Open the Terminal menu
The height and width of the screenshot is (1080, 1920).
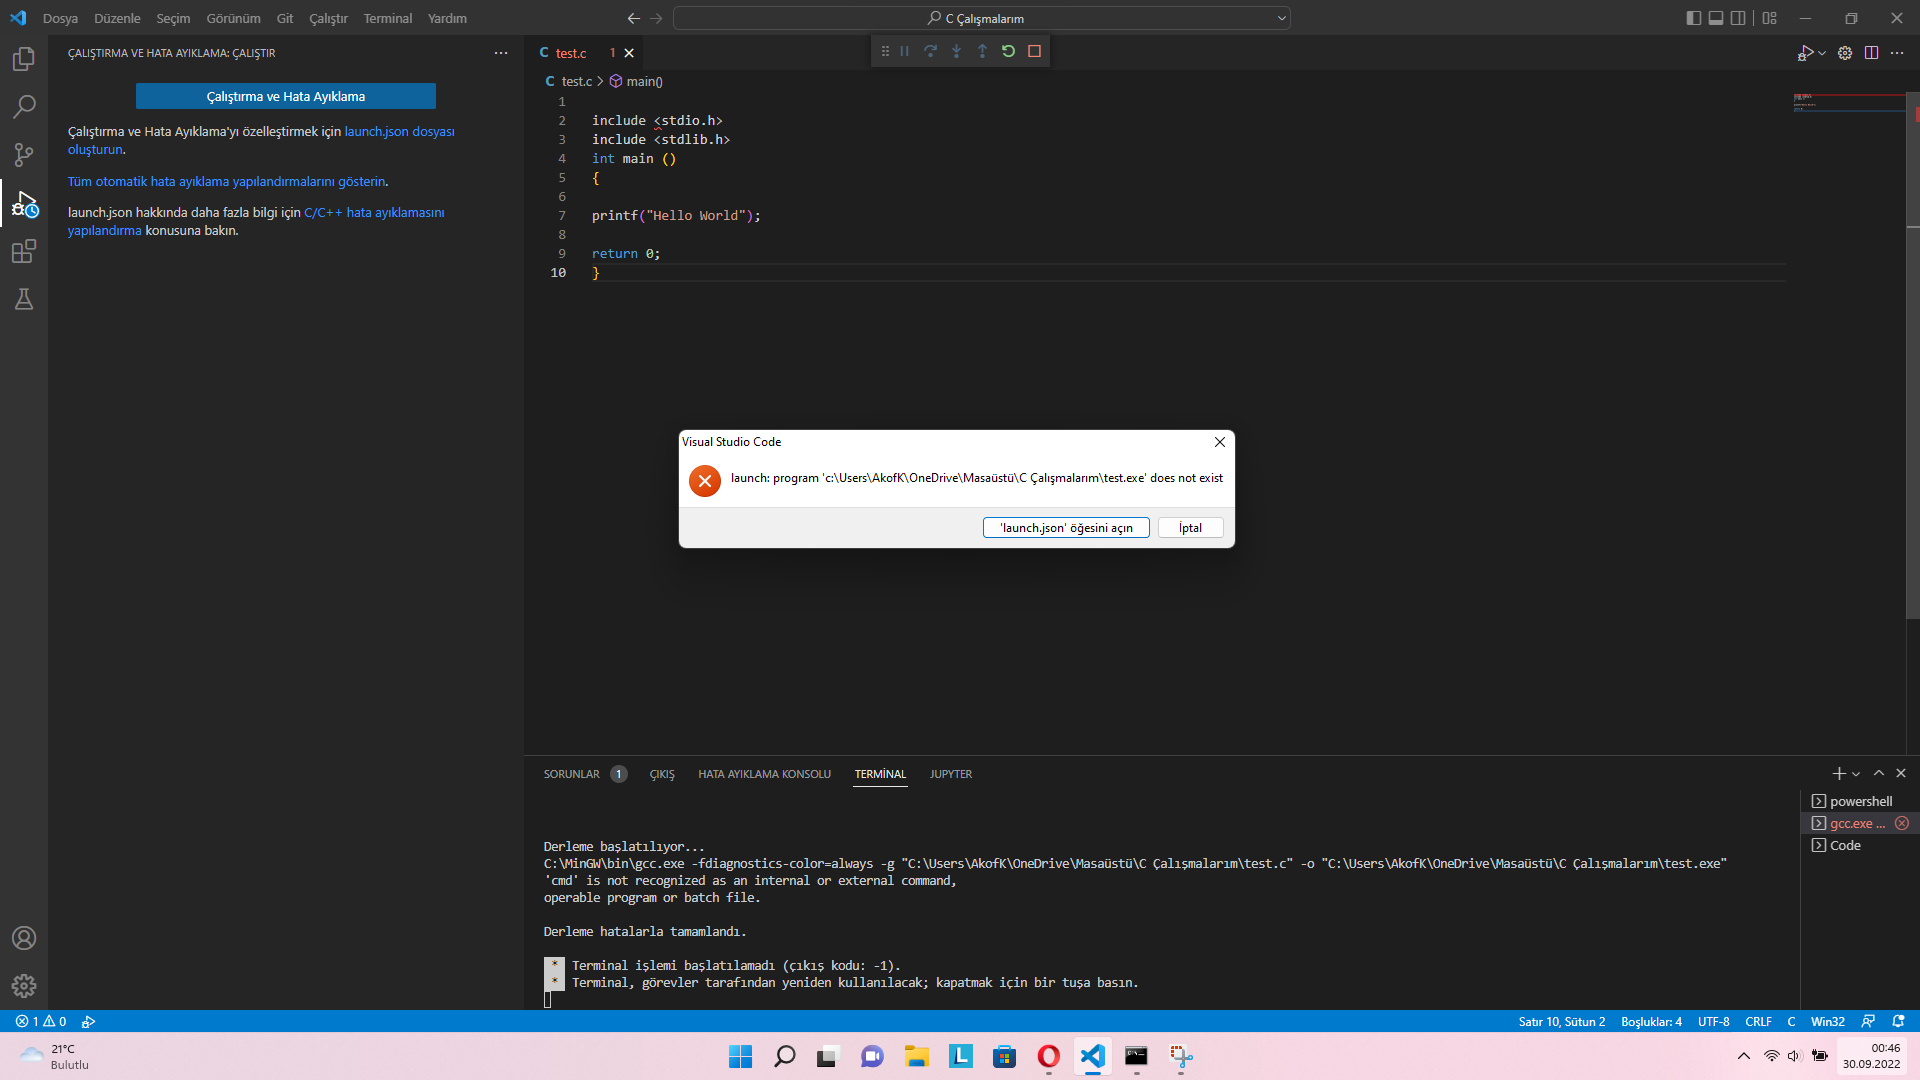[387, 18]
